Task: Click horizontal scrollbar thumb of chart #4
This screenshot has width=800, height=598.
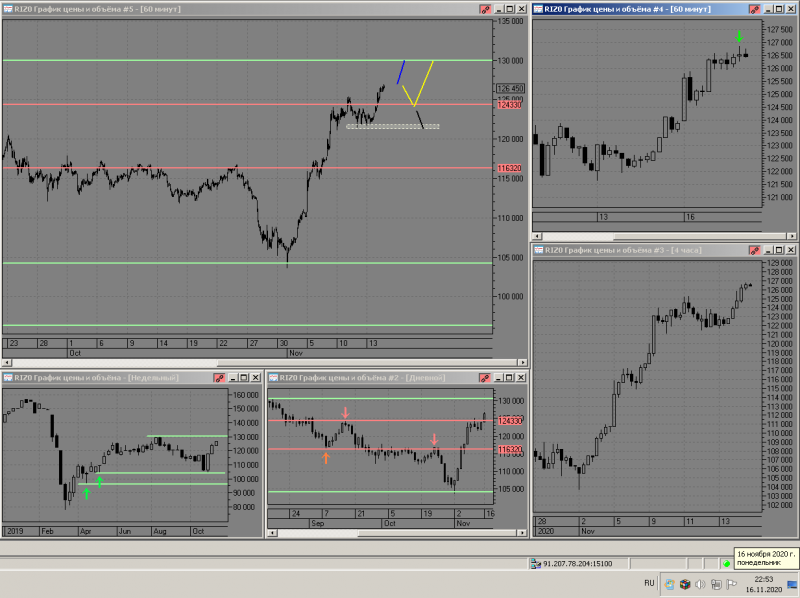Action: (701, 236)
